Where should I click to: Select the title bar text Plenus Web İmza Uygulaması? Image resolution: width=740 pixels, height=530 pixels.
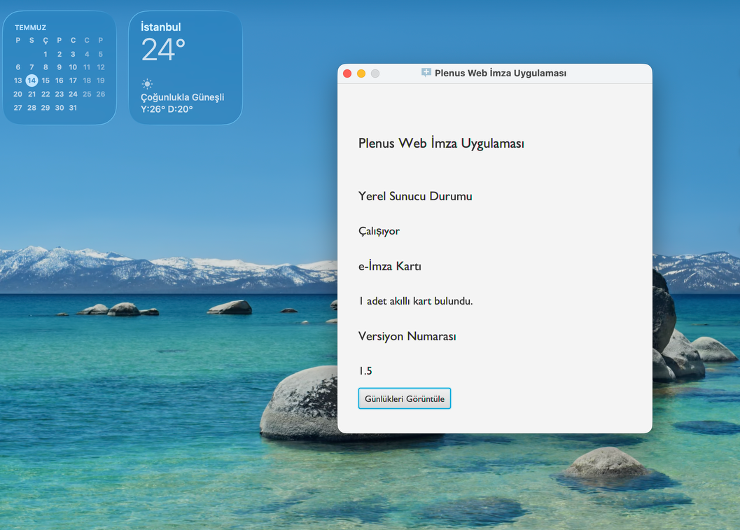(x=500, y=73)
